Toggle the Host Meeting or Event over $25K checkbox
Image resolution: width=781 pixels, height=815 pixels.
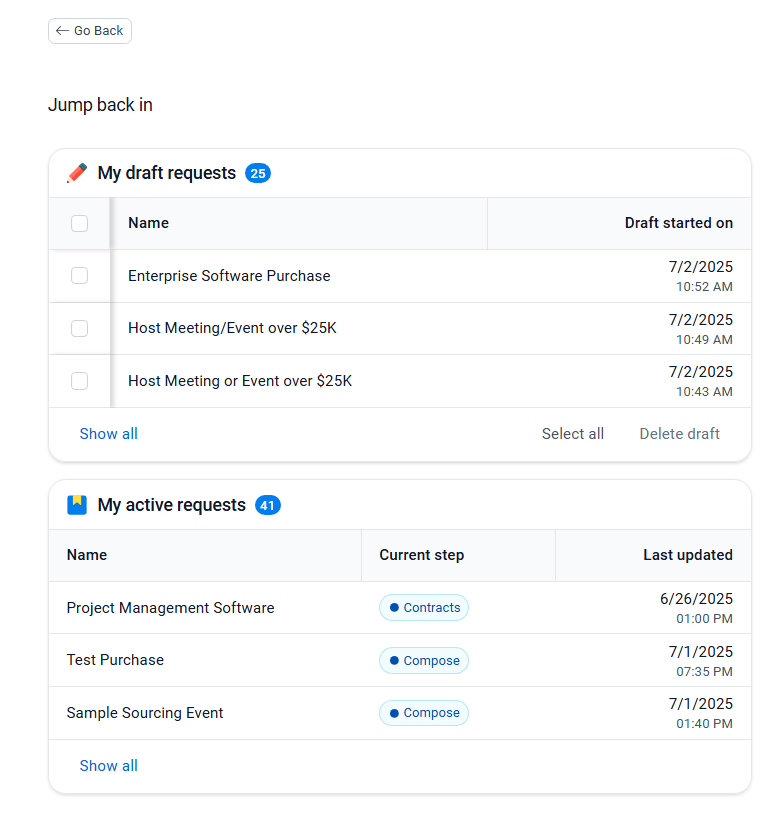click(x=80, y=381)
